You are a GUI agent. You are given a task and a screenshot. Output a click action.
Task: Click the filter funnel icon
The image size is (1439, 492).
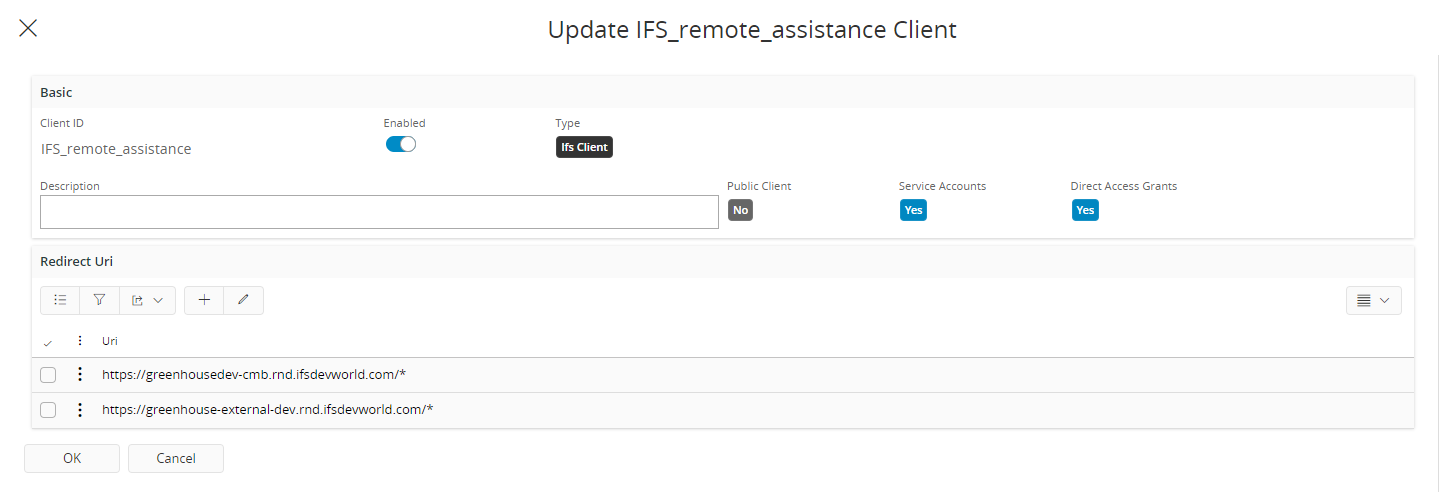tap(99, 300)
